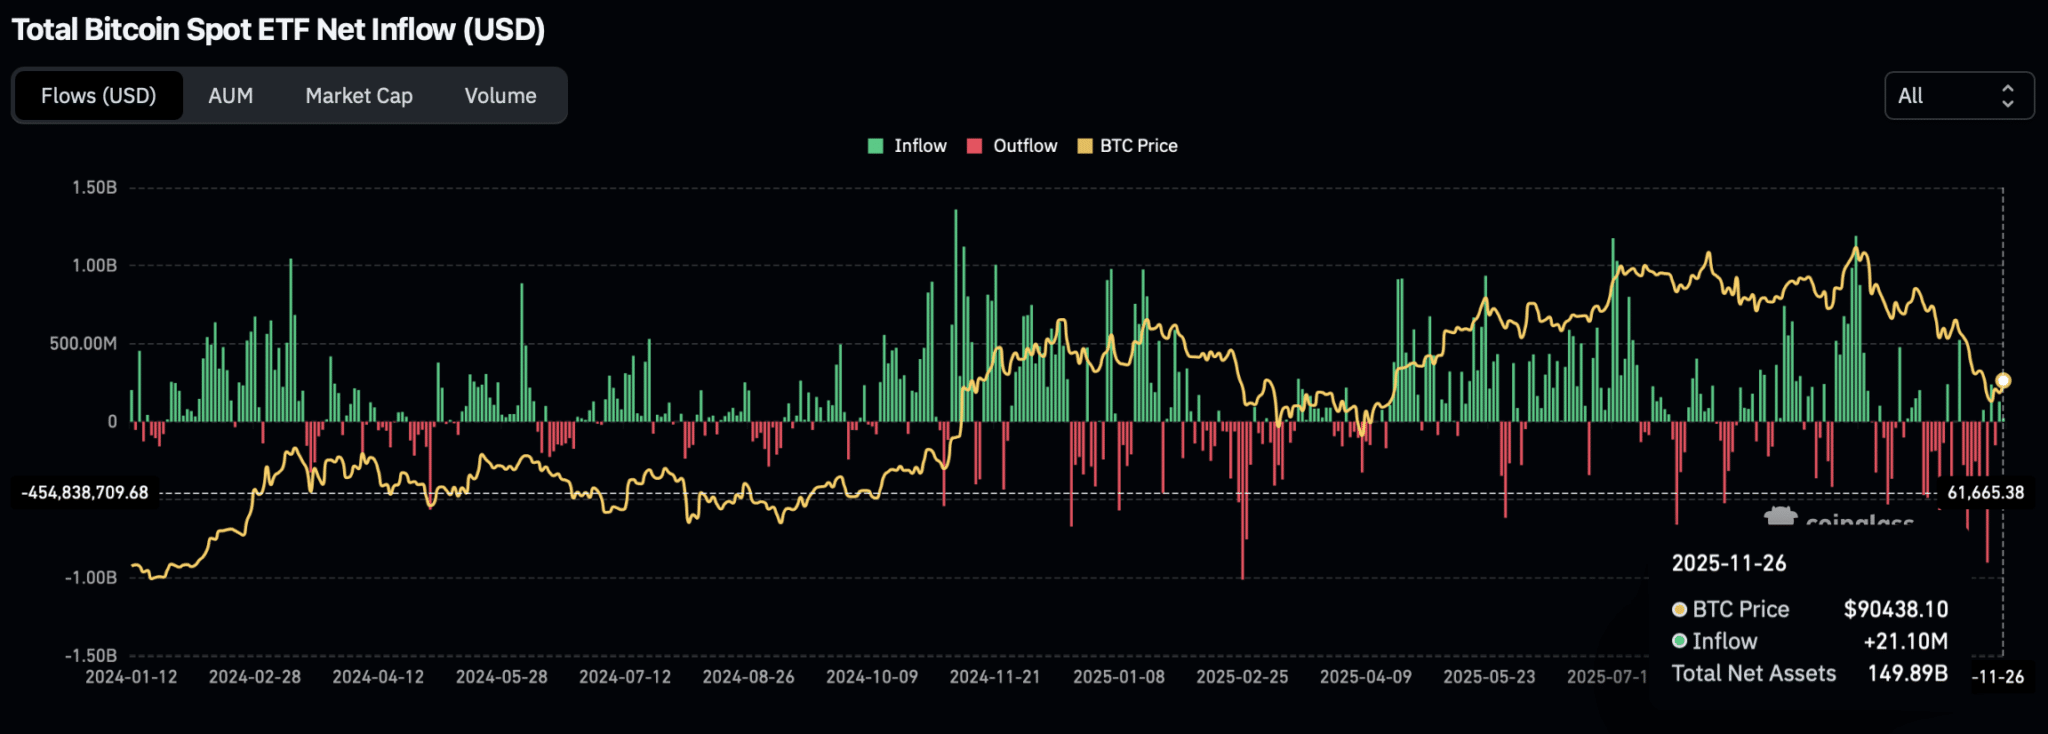
Task: Click the up-down chevron in All selector
Action: coord(2007,96)
